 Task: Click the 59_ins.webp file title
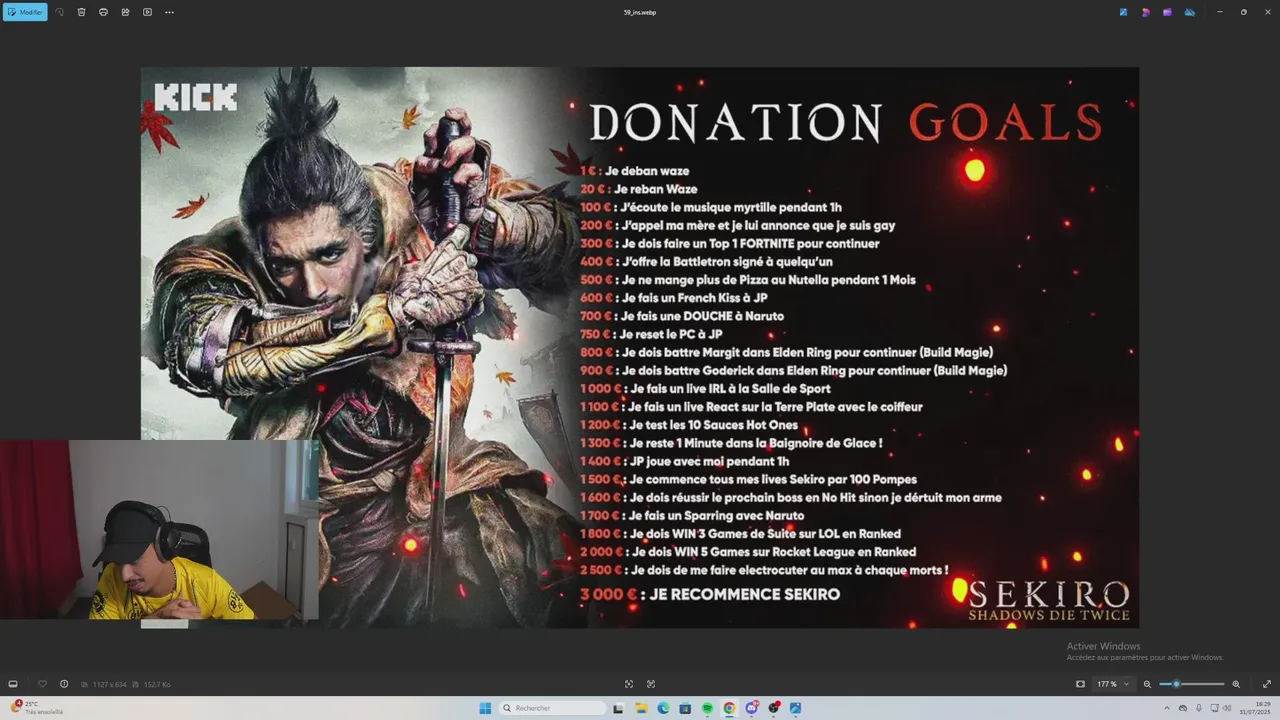pos(640,12)
